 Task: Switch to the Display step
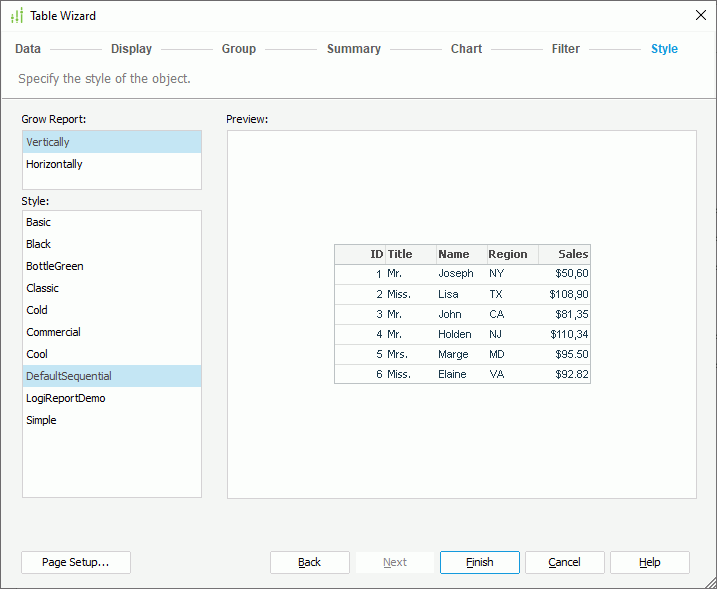(x=131, y=49)
